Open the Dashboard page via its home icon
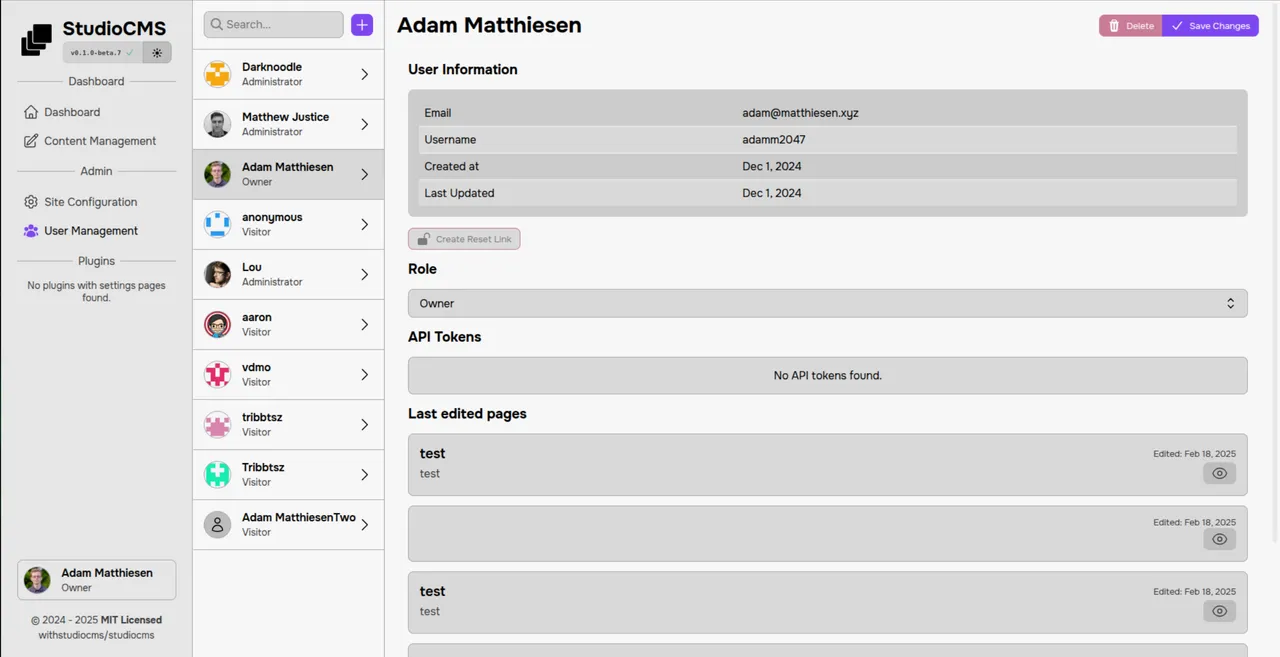Viewport: 1280px width, 657px height. 31,111
